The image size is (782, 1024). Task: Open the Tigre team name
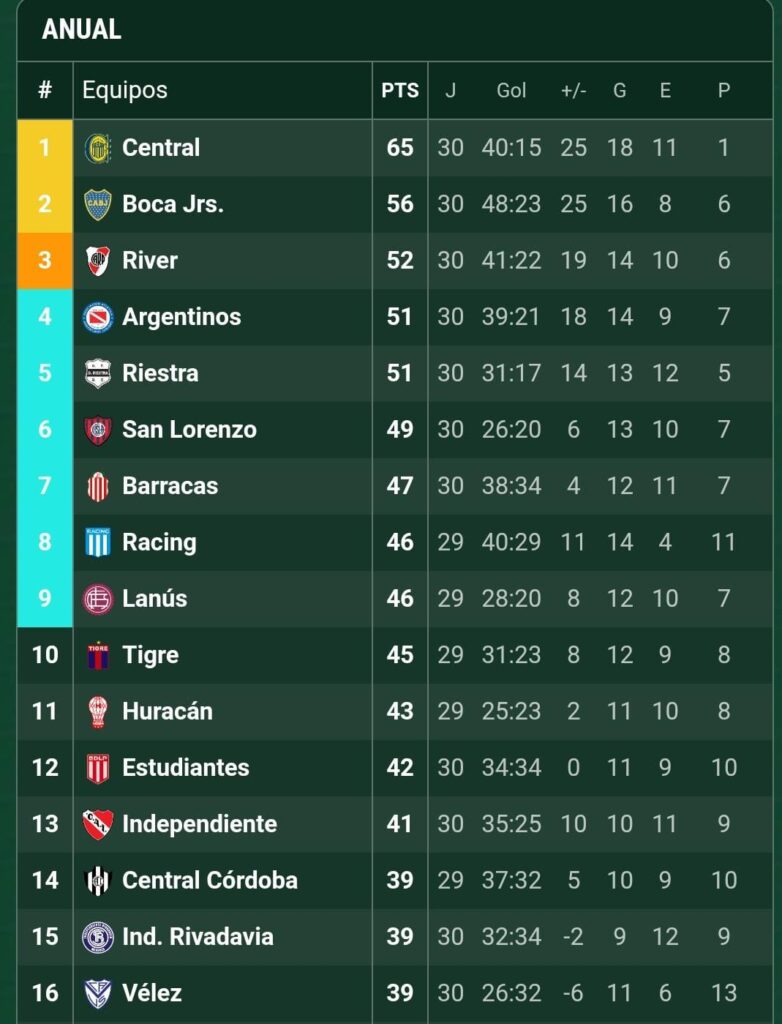coord(150,656)
